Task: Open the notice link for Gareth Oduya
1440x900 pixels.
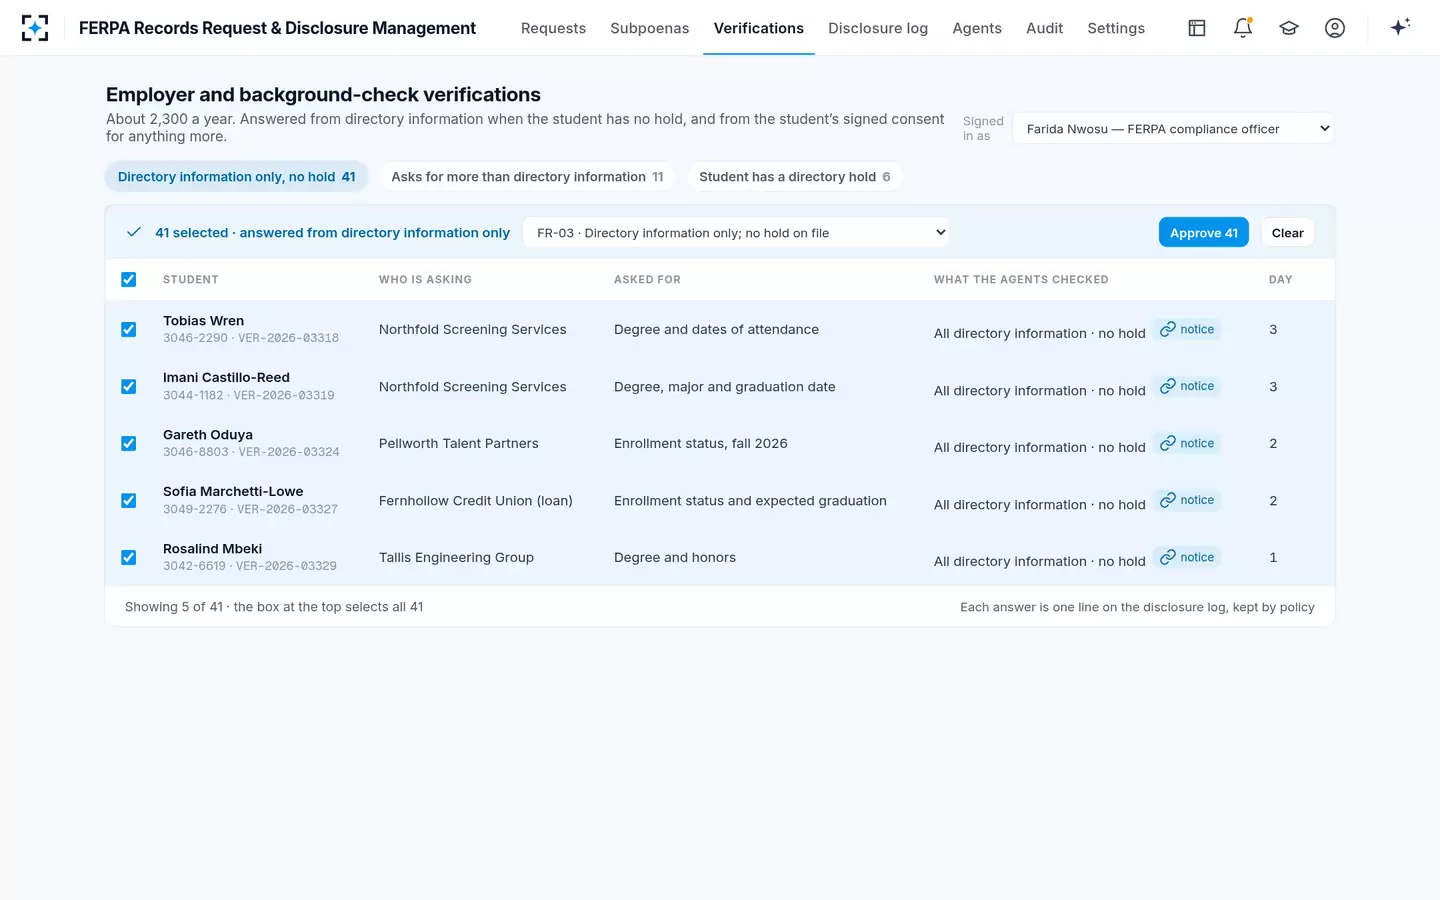Action: click(x=1187, y=443)
